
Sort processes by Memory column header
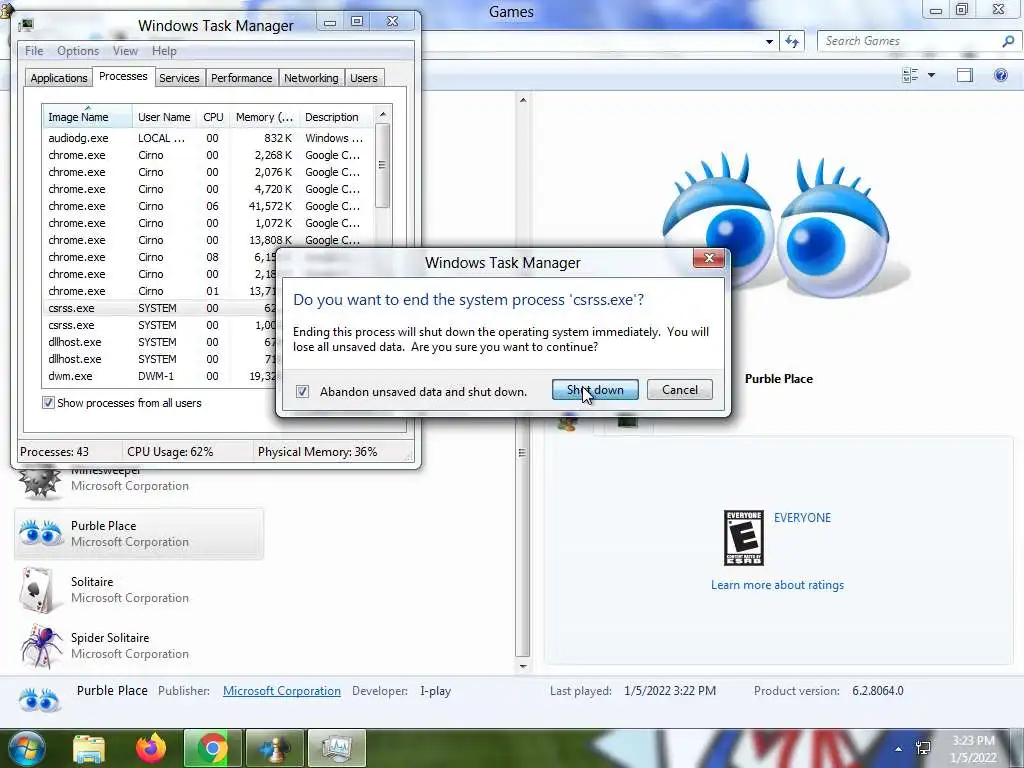point(264,117)
